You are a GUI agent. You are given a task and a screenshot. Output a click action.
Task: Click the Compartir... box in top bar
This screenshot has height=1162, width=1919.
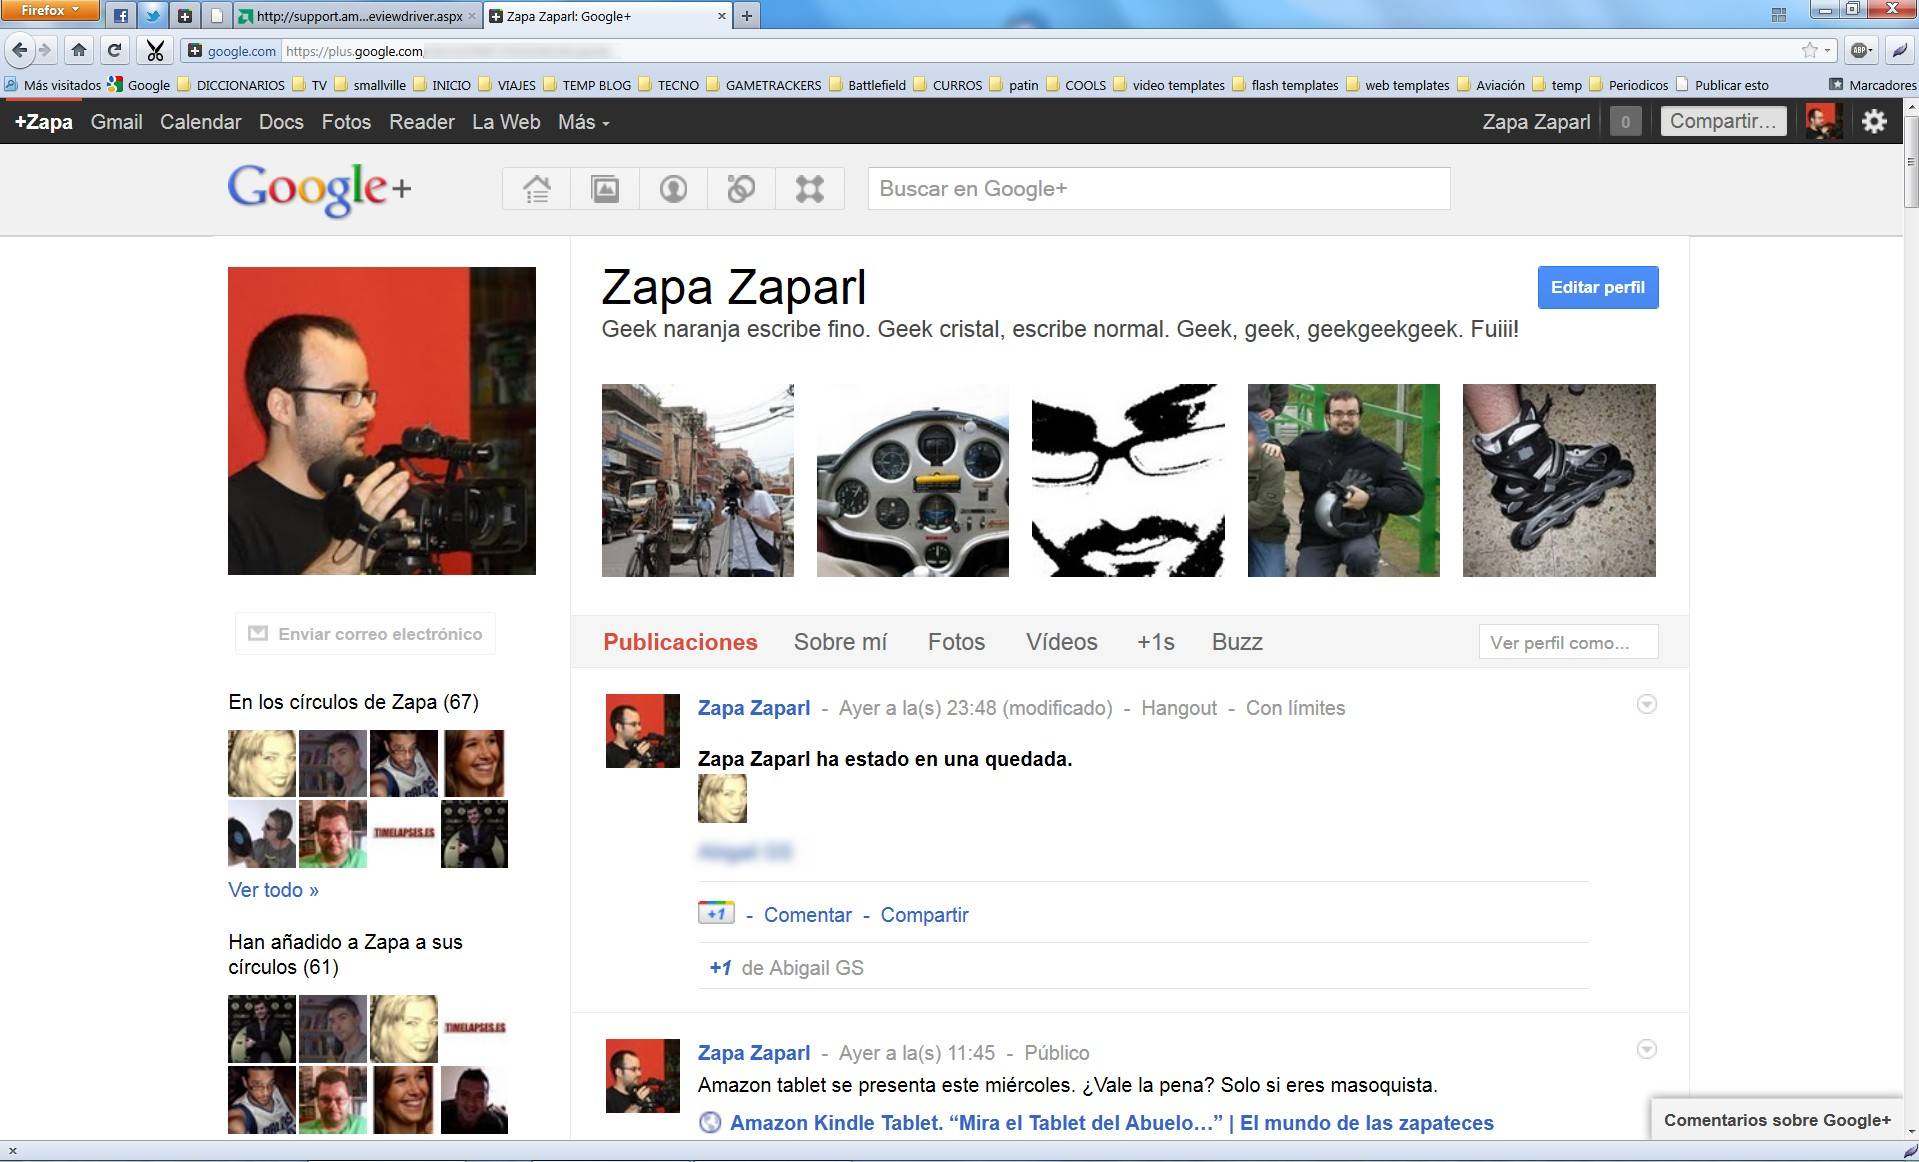coord(1722,122)
